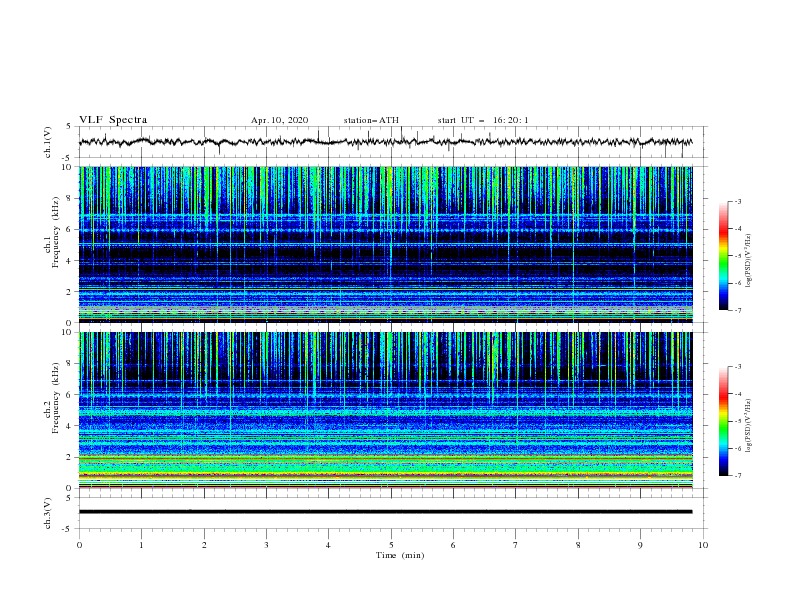Click the upper "log(PSD)(V²/Hz)" colorbar label
Screen dimensions: 792x612
click(x=749, y=261)
